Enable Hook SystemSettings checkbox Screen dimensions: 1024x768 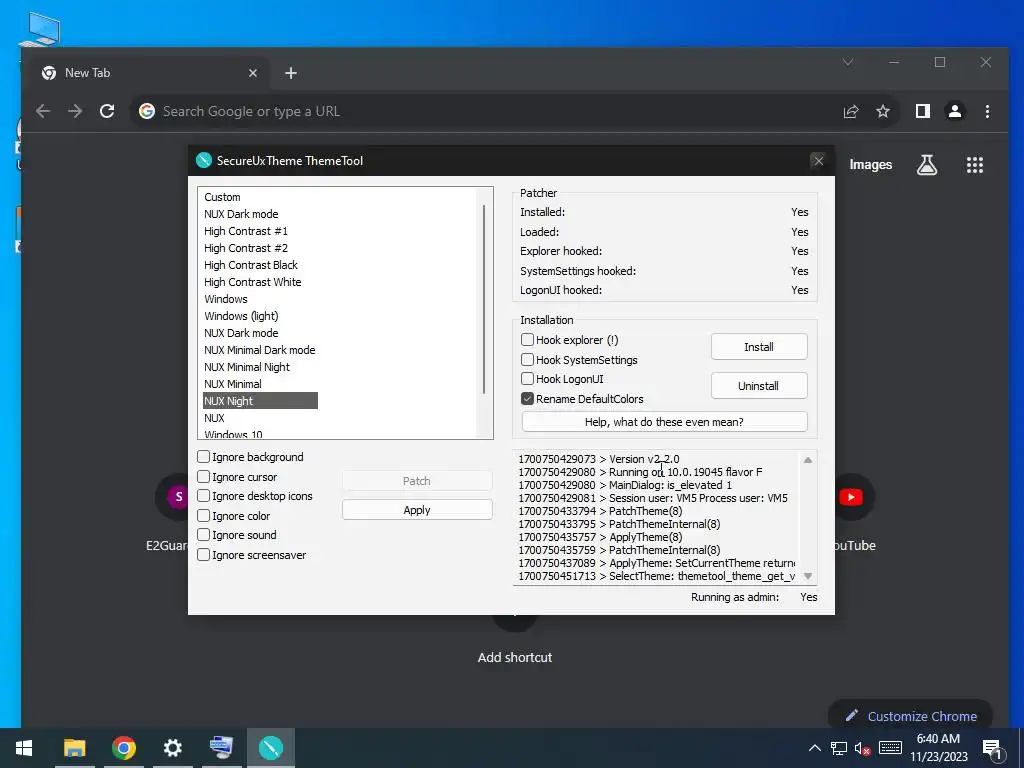click(528, 359)
